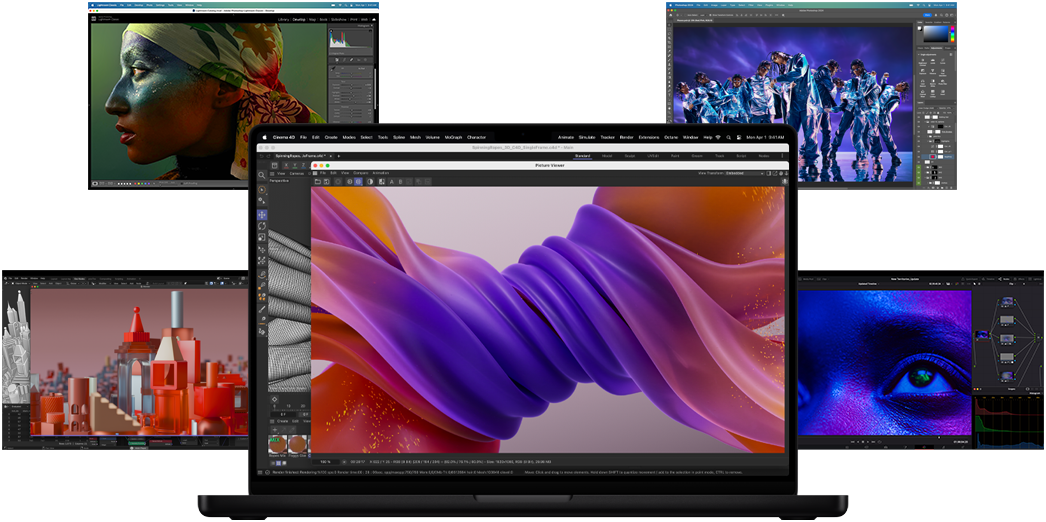Toggle the A compare button in Picture Viewer
Viewport: 1046px width, 522px height.
coord(391,181)
